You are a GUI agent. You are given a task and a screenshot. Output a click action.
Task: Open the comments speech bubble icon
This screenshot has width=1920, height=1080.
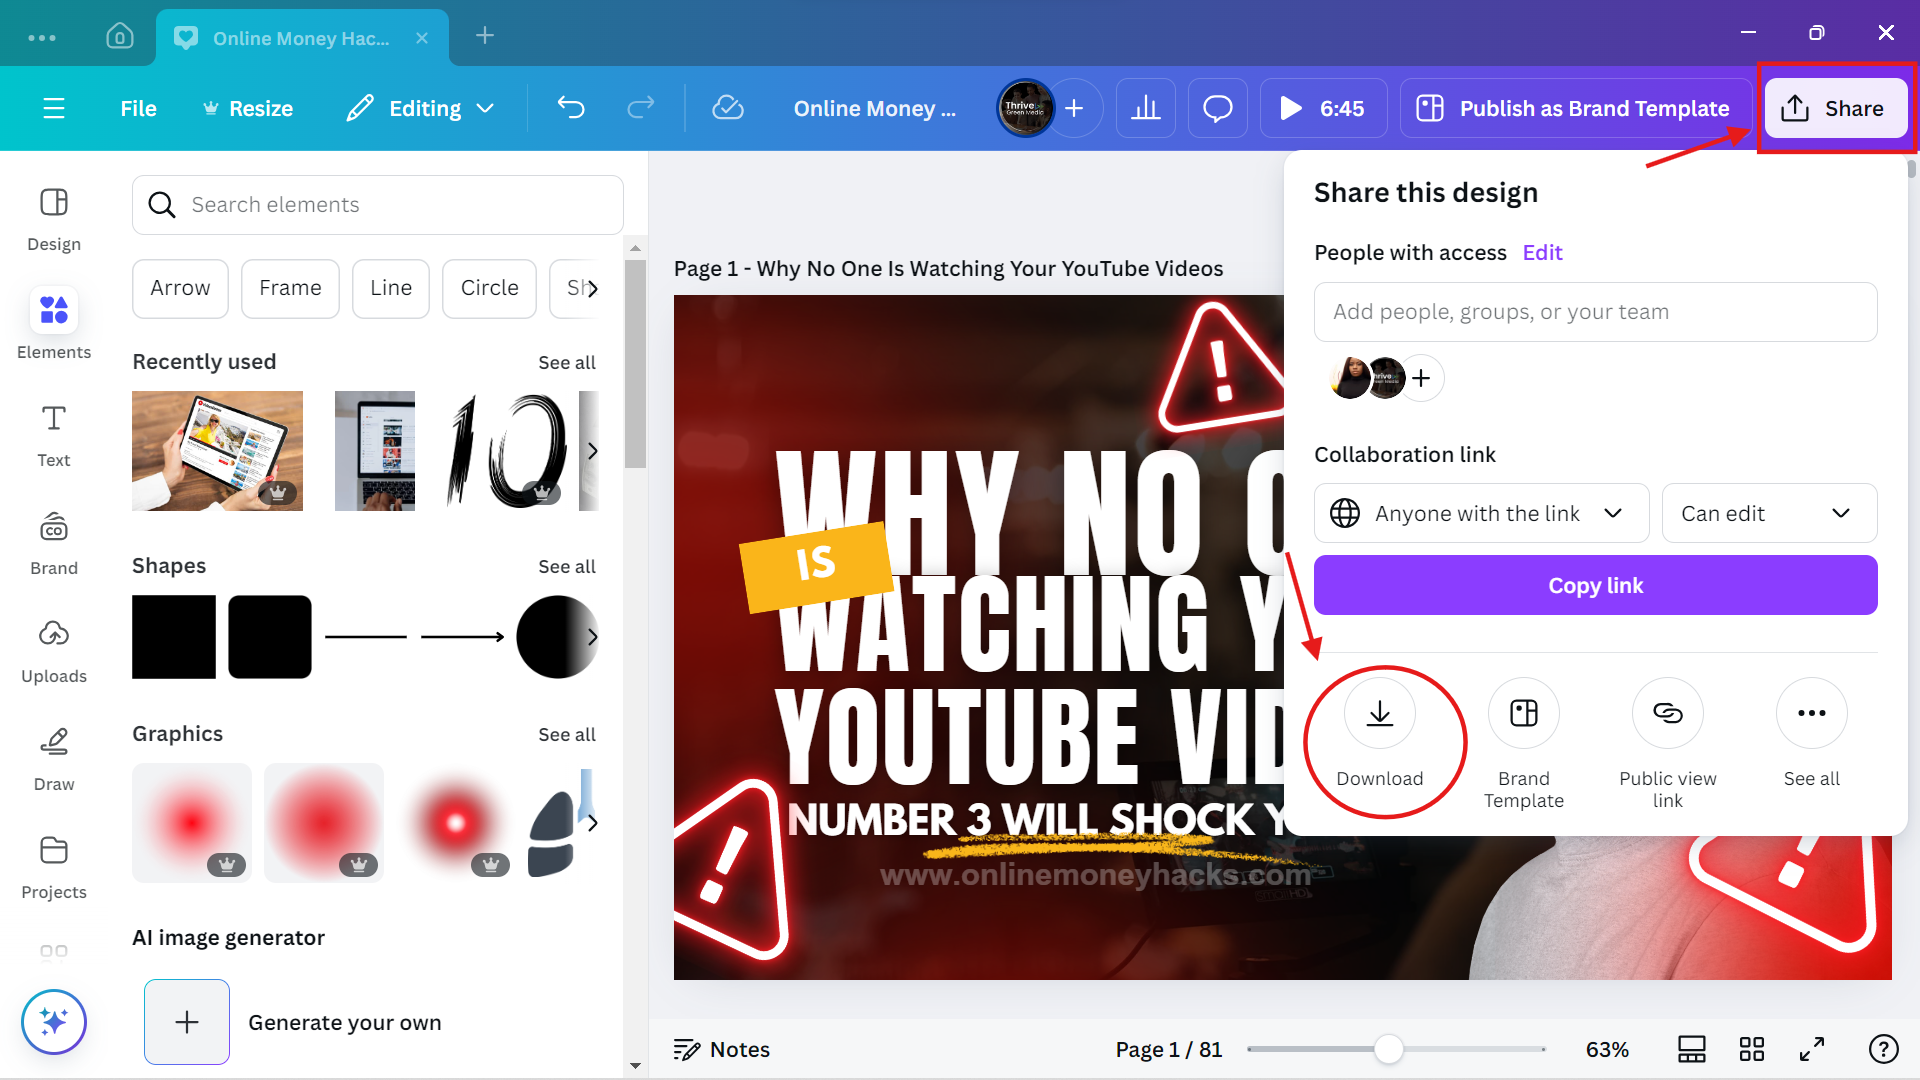pyautogui.click(x=1217, y=108)
